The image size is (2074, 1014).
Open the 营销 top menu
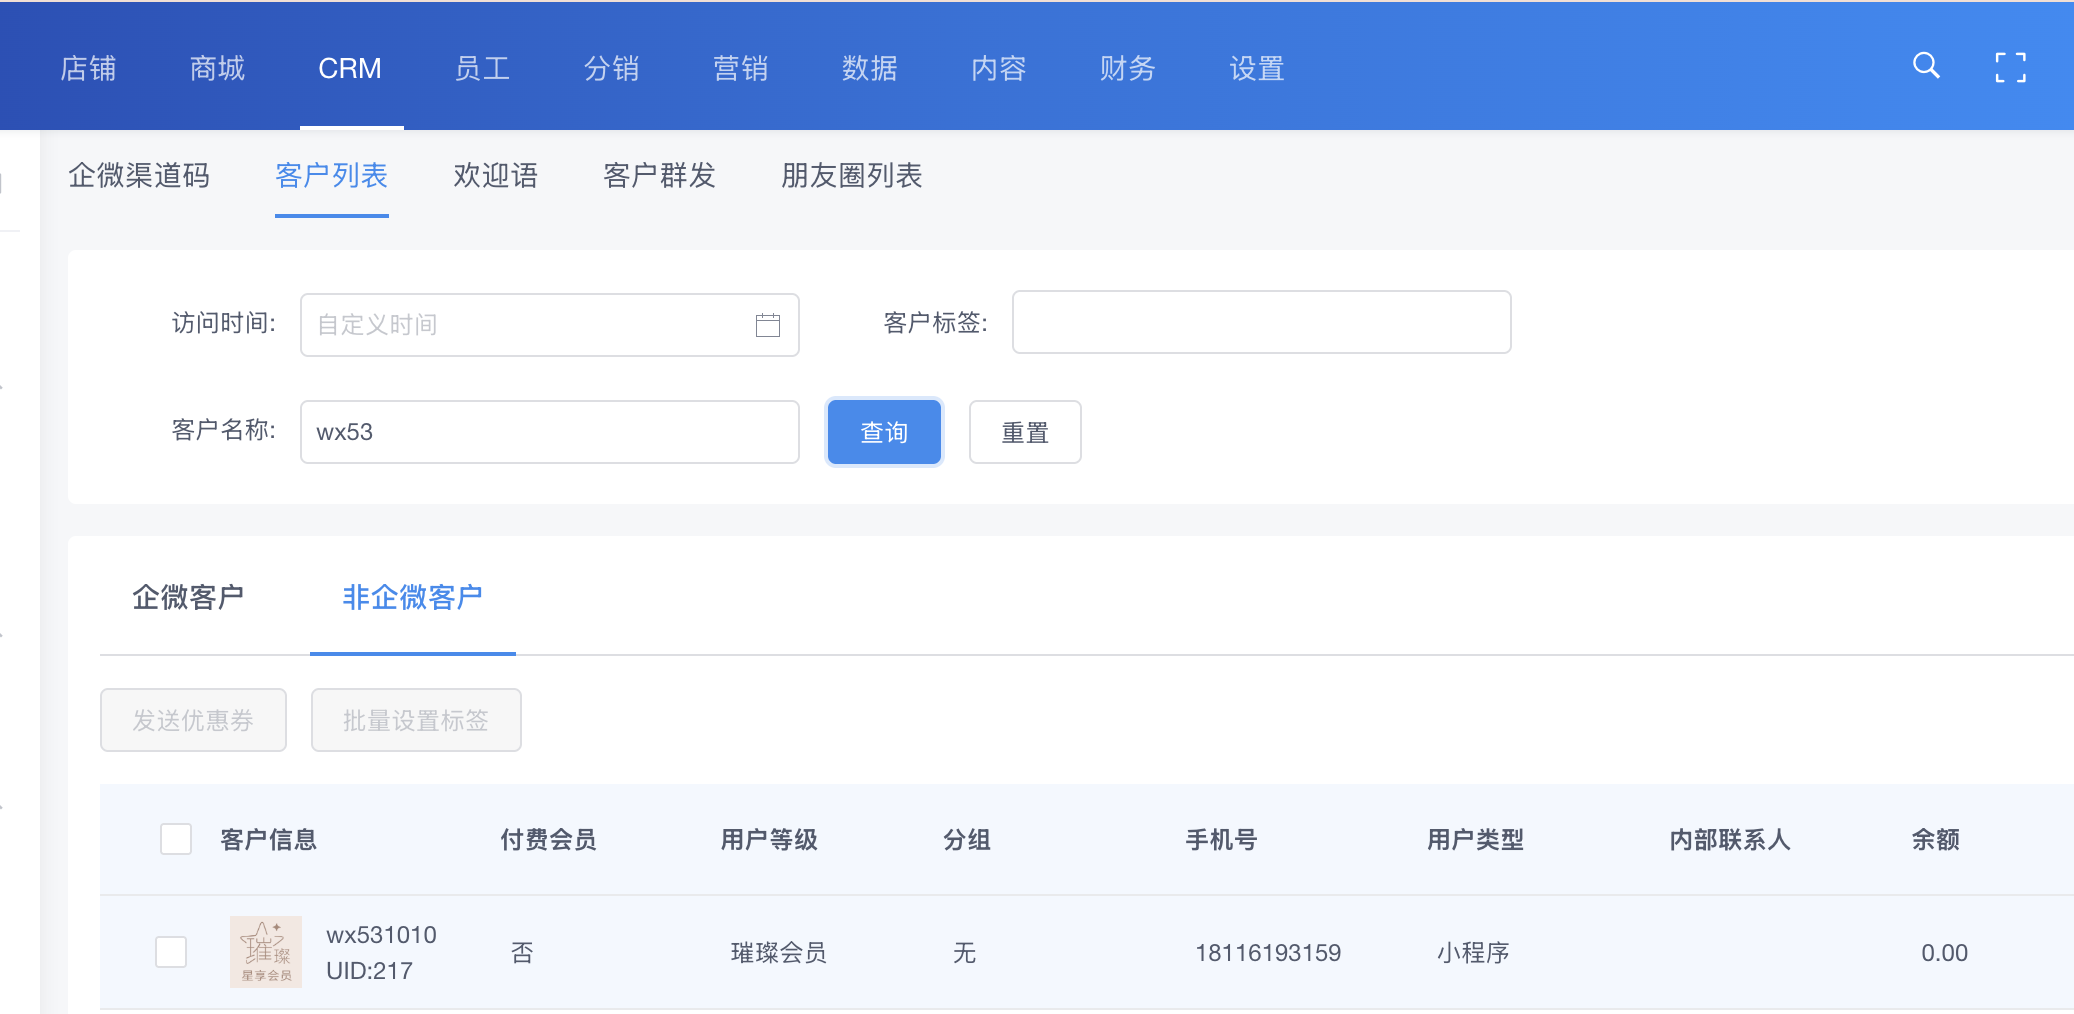click(740, 68)
